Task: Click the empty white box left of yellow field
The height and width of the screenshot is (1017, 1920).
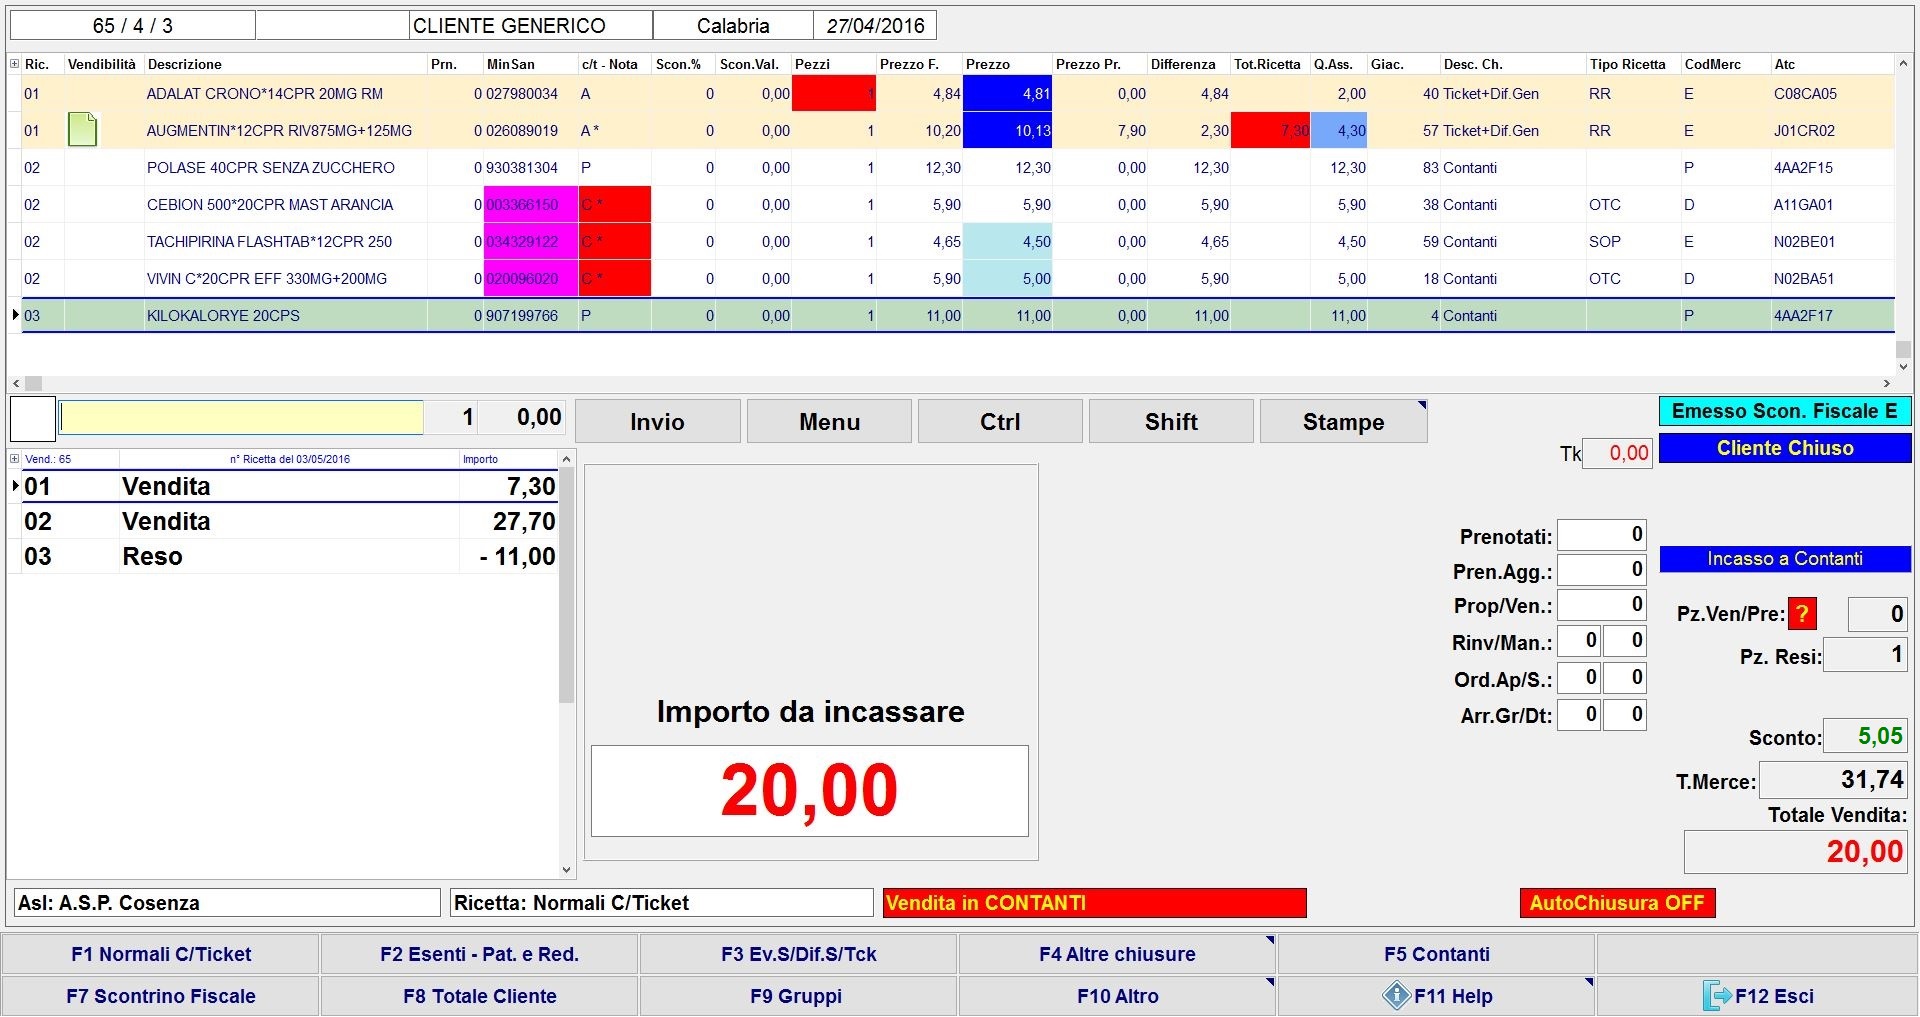Action: [x=32, y=419]
